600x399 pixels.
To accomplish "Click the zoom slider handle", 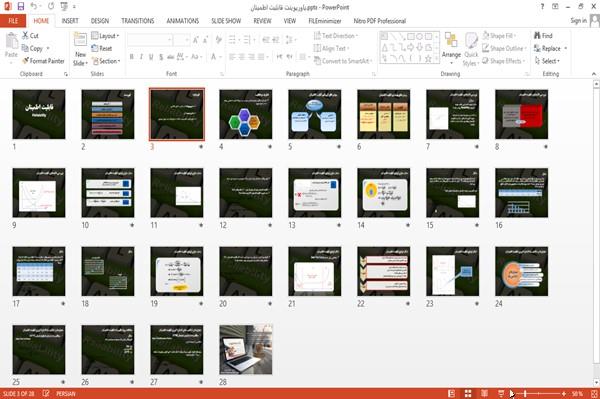I will [x=525, y=393].
